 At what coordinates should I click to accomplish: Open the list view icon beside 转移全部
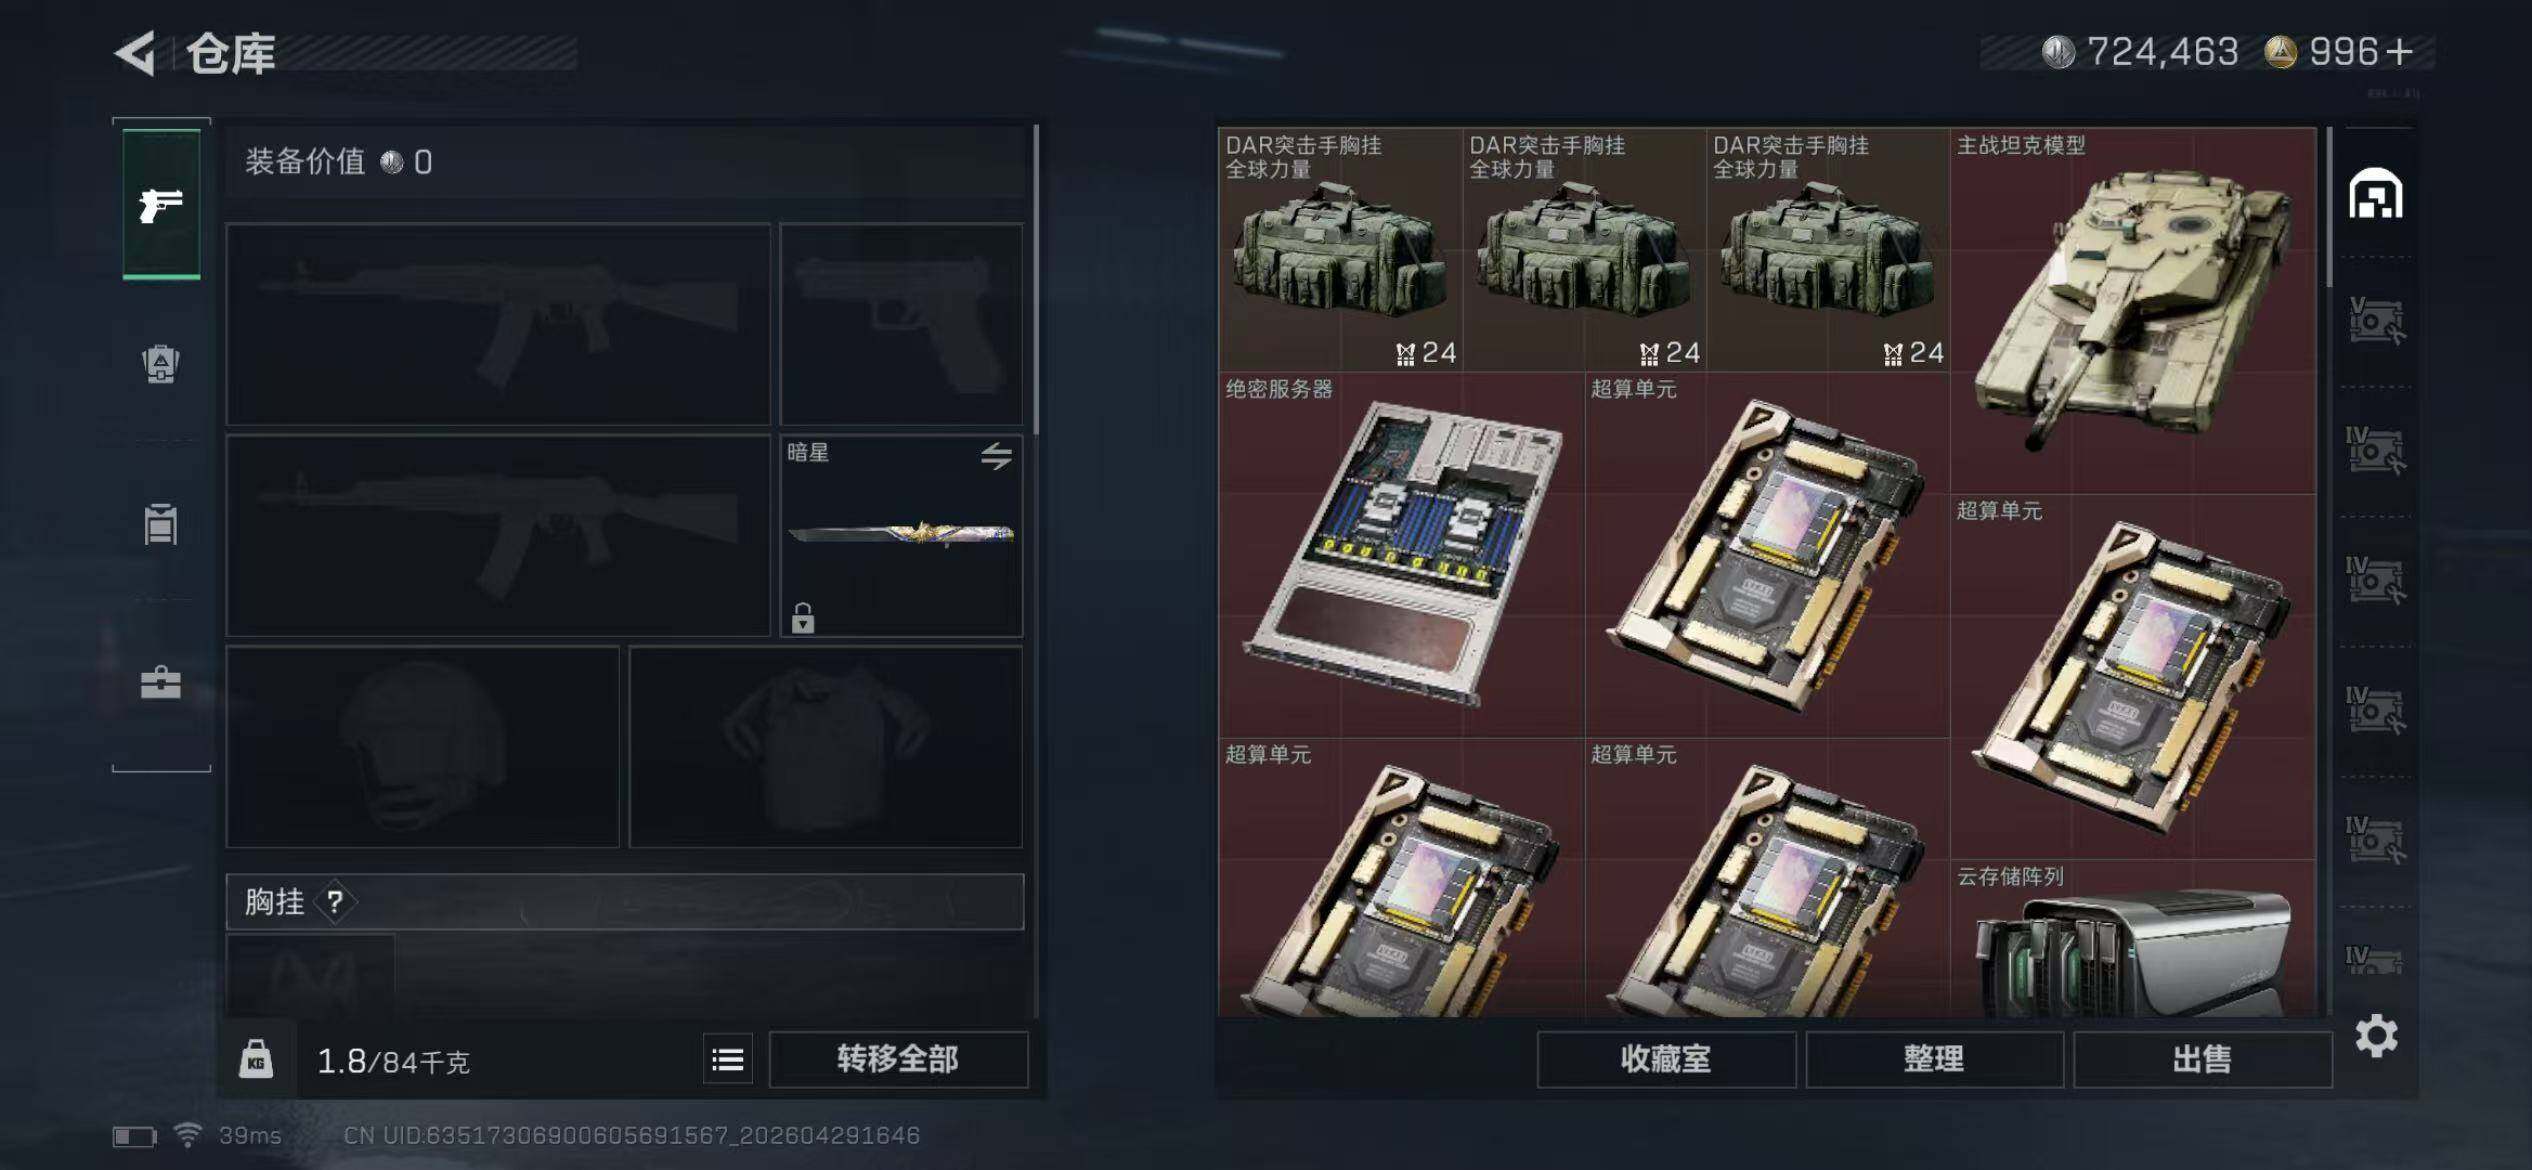[728, 1059]
